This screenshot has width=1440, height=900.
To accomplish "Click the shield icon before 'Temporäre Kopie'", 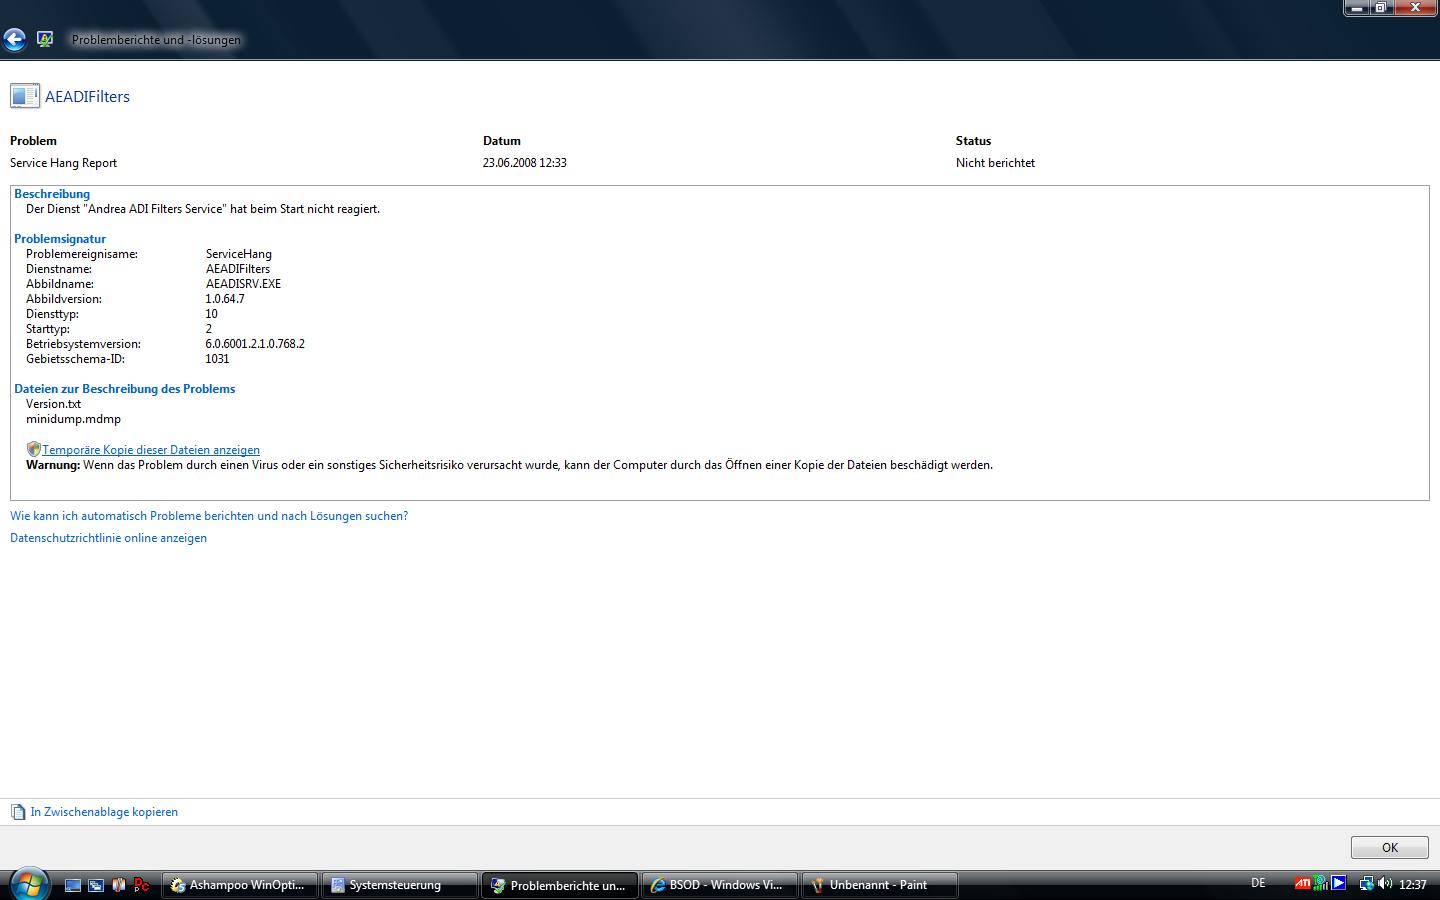I will [x=33, y=449].
